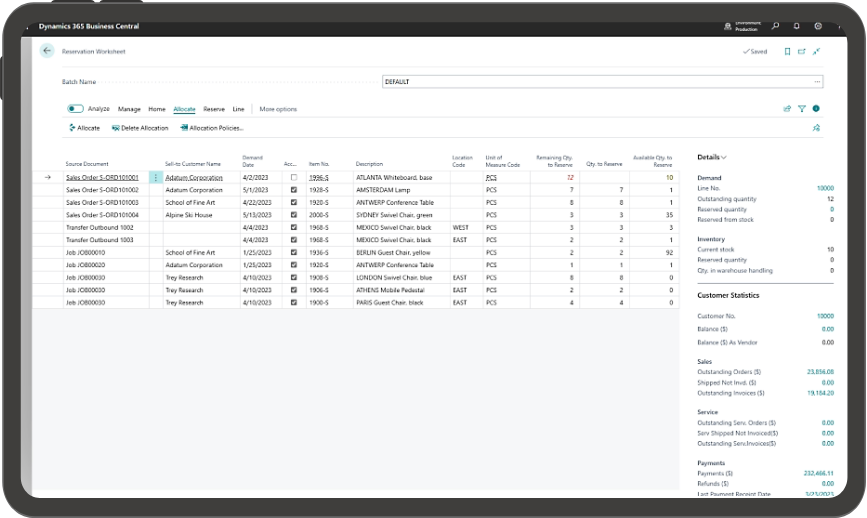Open Line No. 10000 value in Demand
The image size is (867, 518).
(825, 189)
